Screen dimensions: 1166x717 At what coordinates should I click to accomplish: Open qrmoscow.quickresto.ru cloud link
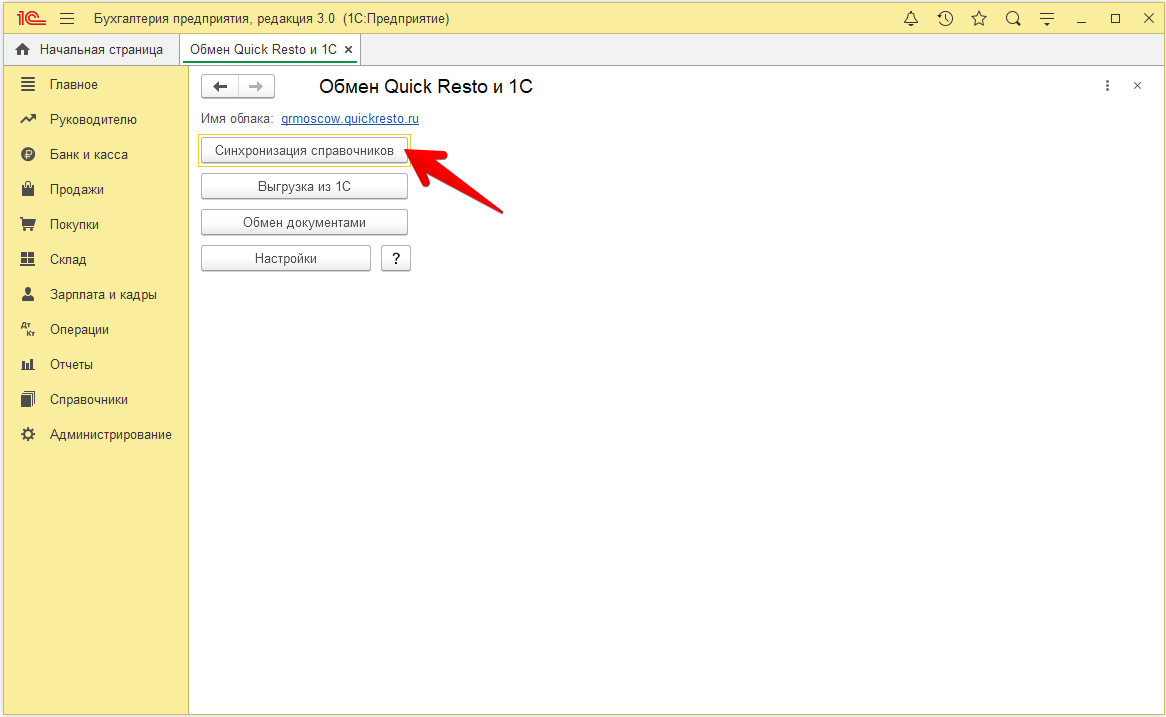pyautogui.click(x=350, y=118)
